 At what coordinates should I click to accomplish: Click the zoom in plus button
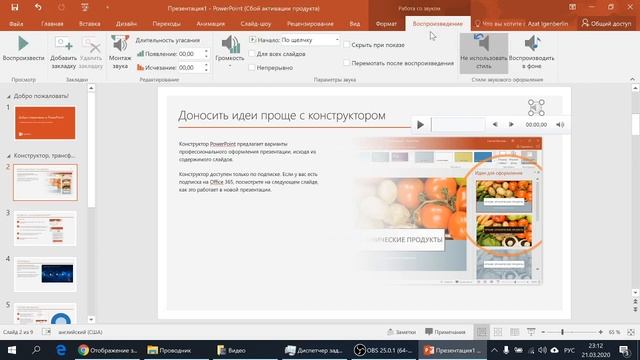tap(600, 332)
